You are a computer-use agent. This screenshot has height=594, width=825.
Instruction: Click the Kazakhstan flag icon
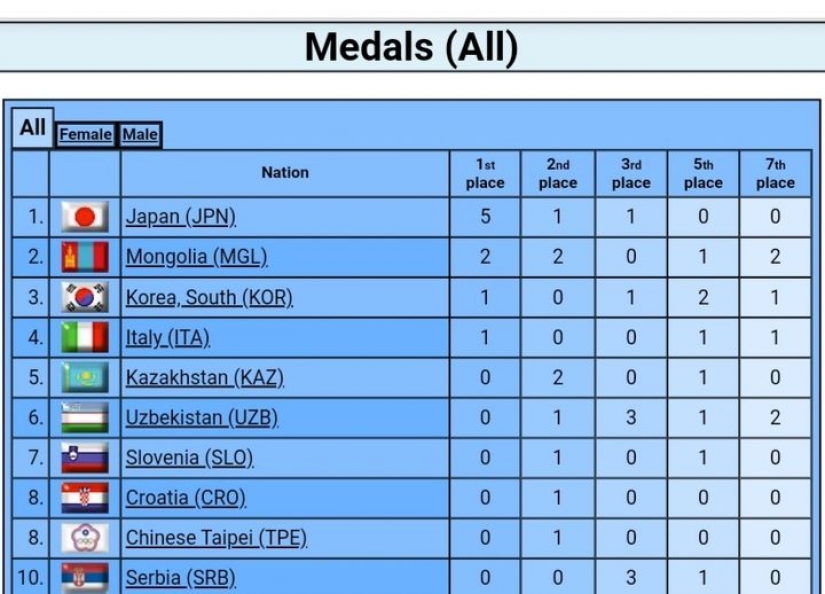click(x=85, y=377)
